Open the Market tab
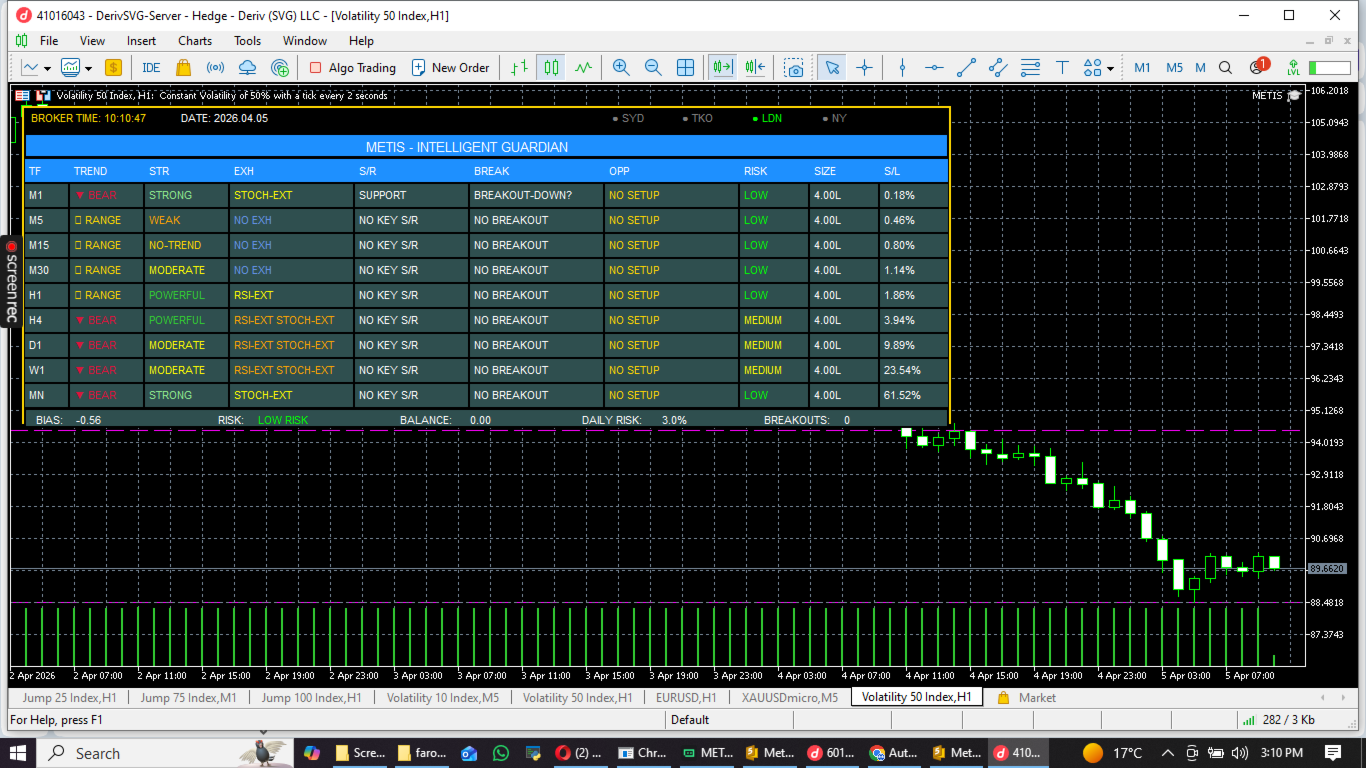 pyautogui.click(x=1027, y=698)
